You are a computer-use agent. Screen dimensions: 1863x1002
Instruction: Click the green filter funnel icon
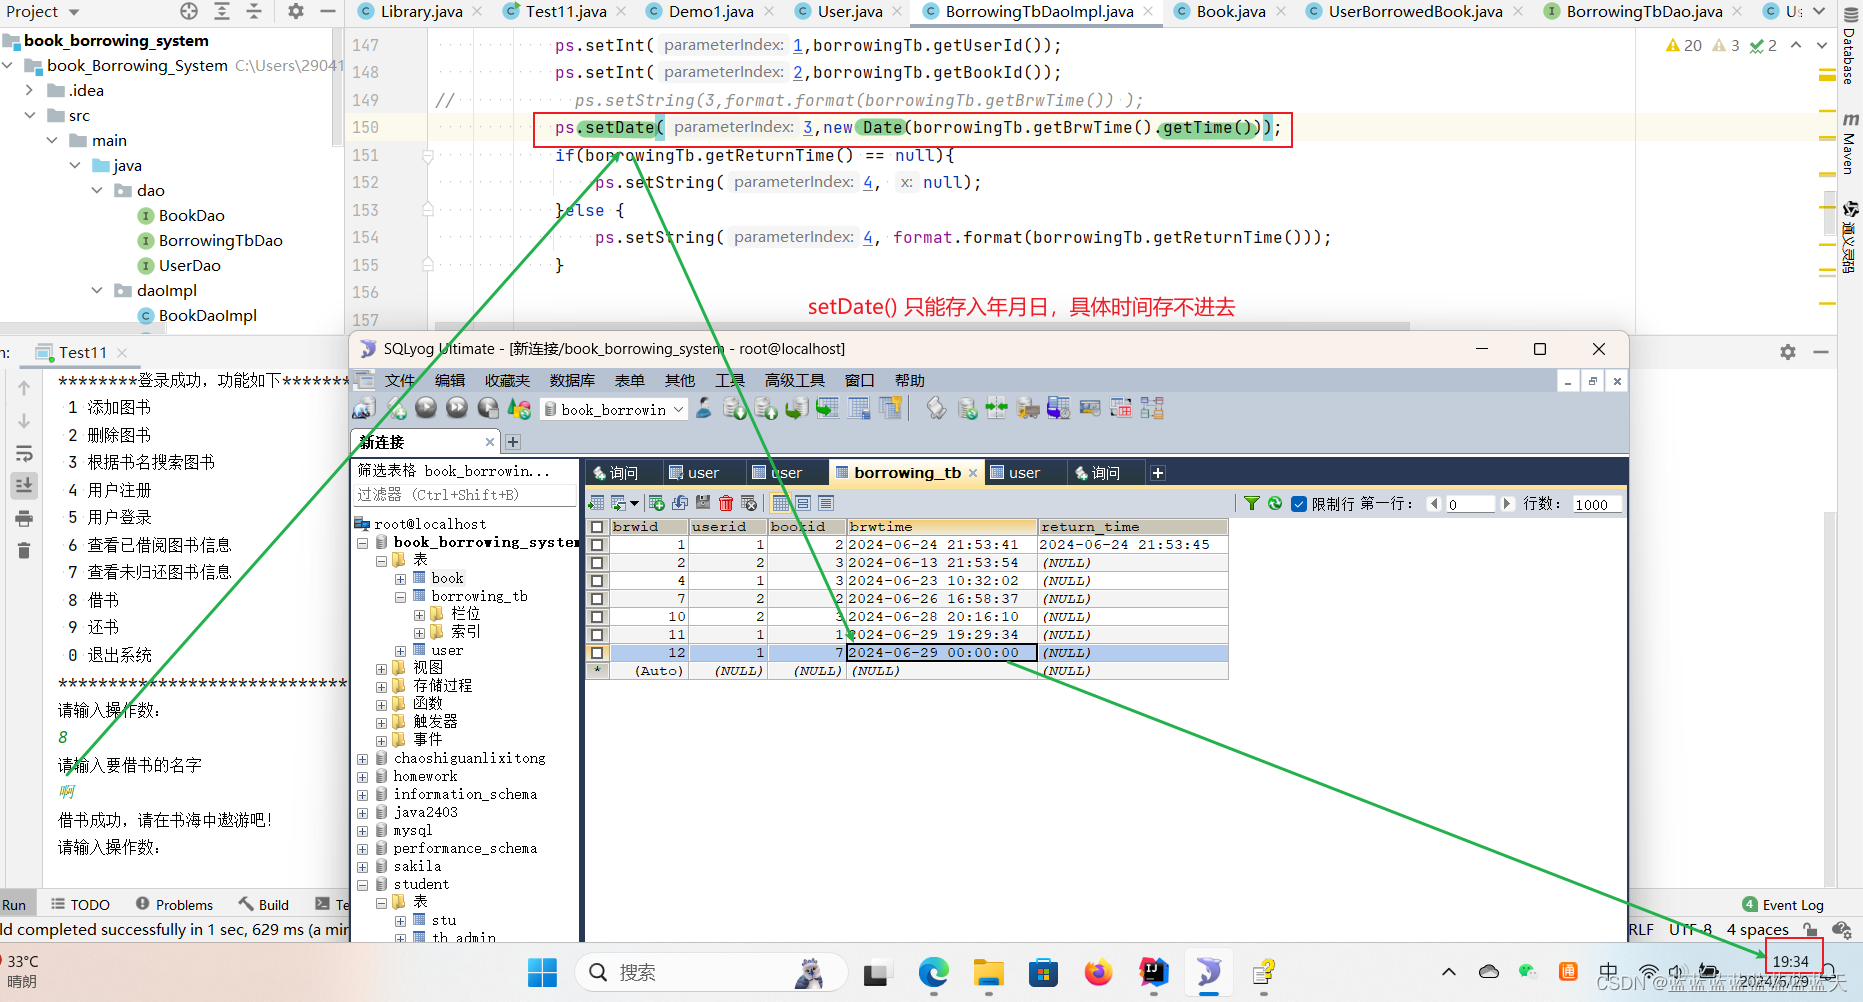click(x=1252, y=503)
